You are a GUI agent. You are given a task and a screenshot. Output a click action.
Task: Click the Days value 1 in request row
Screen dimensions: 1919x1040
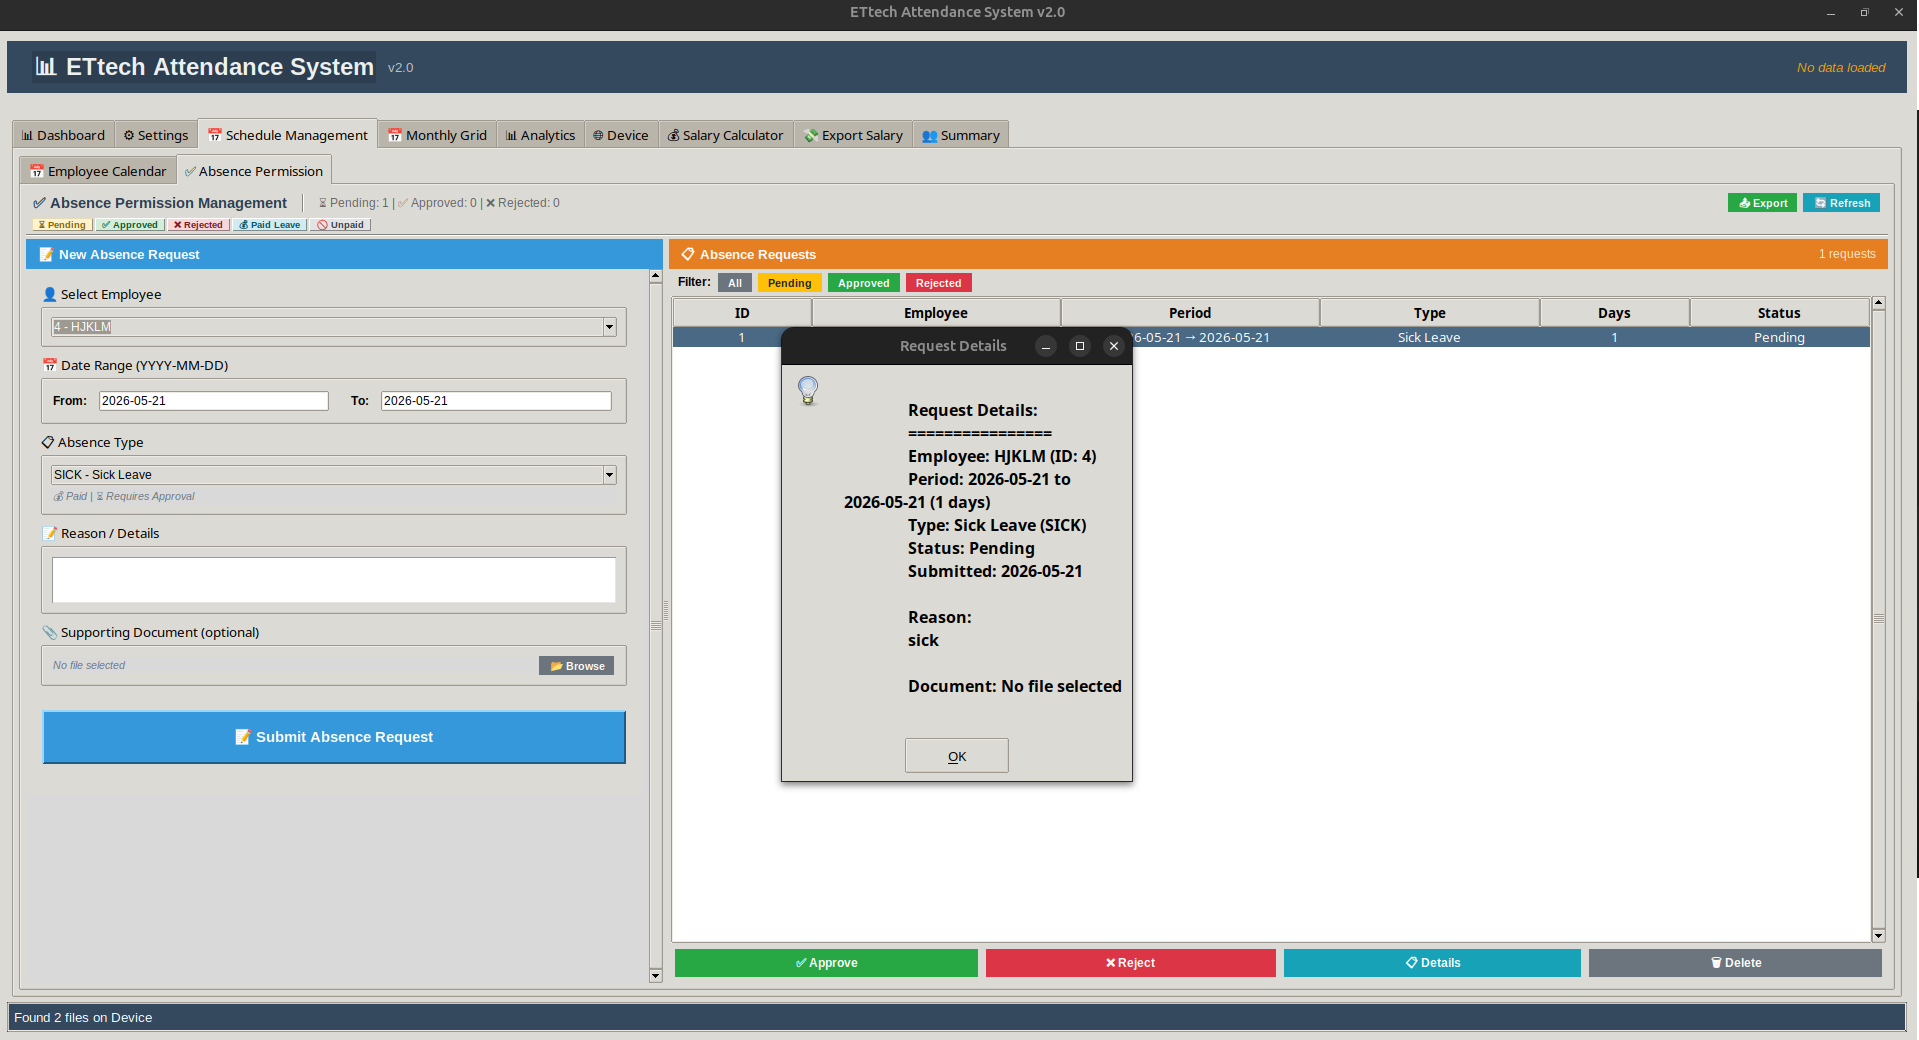1614,338
